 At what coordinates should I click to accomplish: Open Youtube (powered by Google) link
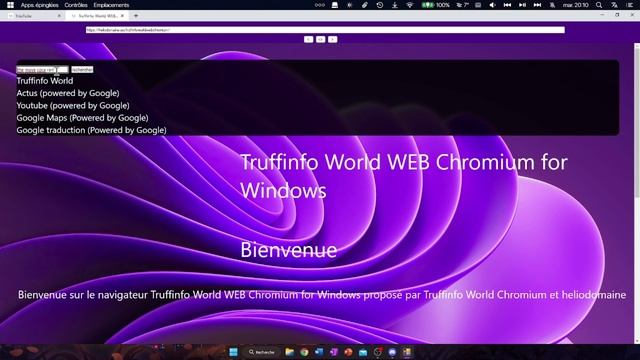(73, 105)
